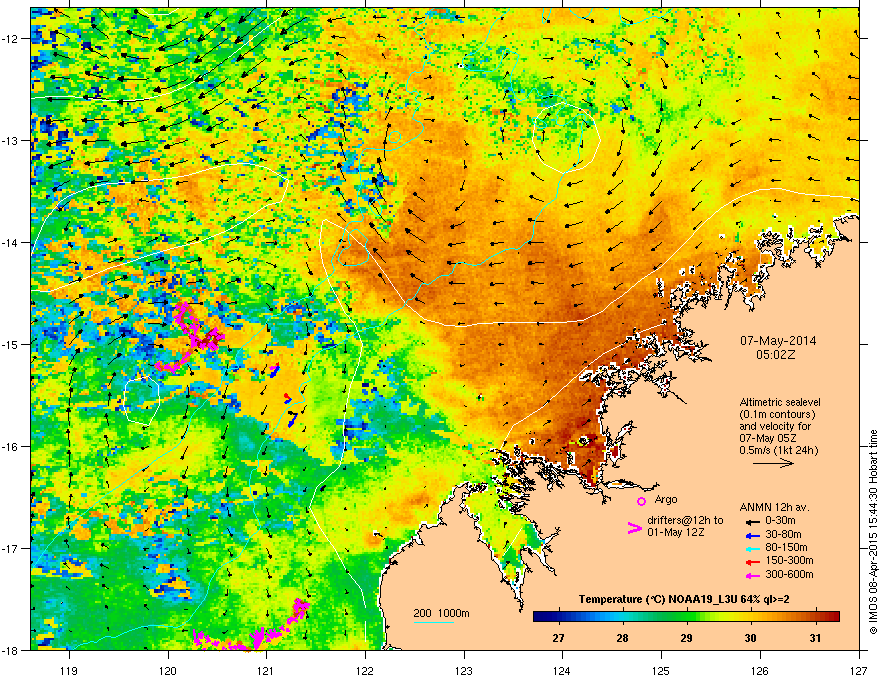Click the longitude axis label '126'

tap(760, 670)
